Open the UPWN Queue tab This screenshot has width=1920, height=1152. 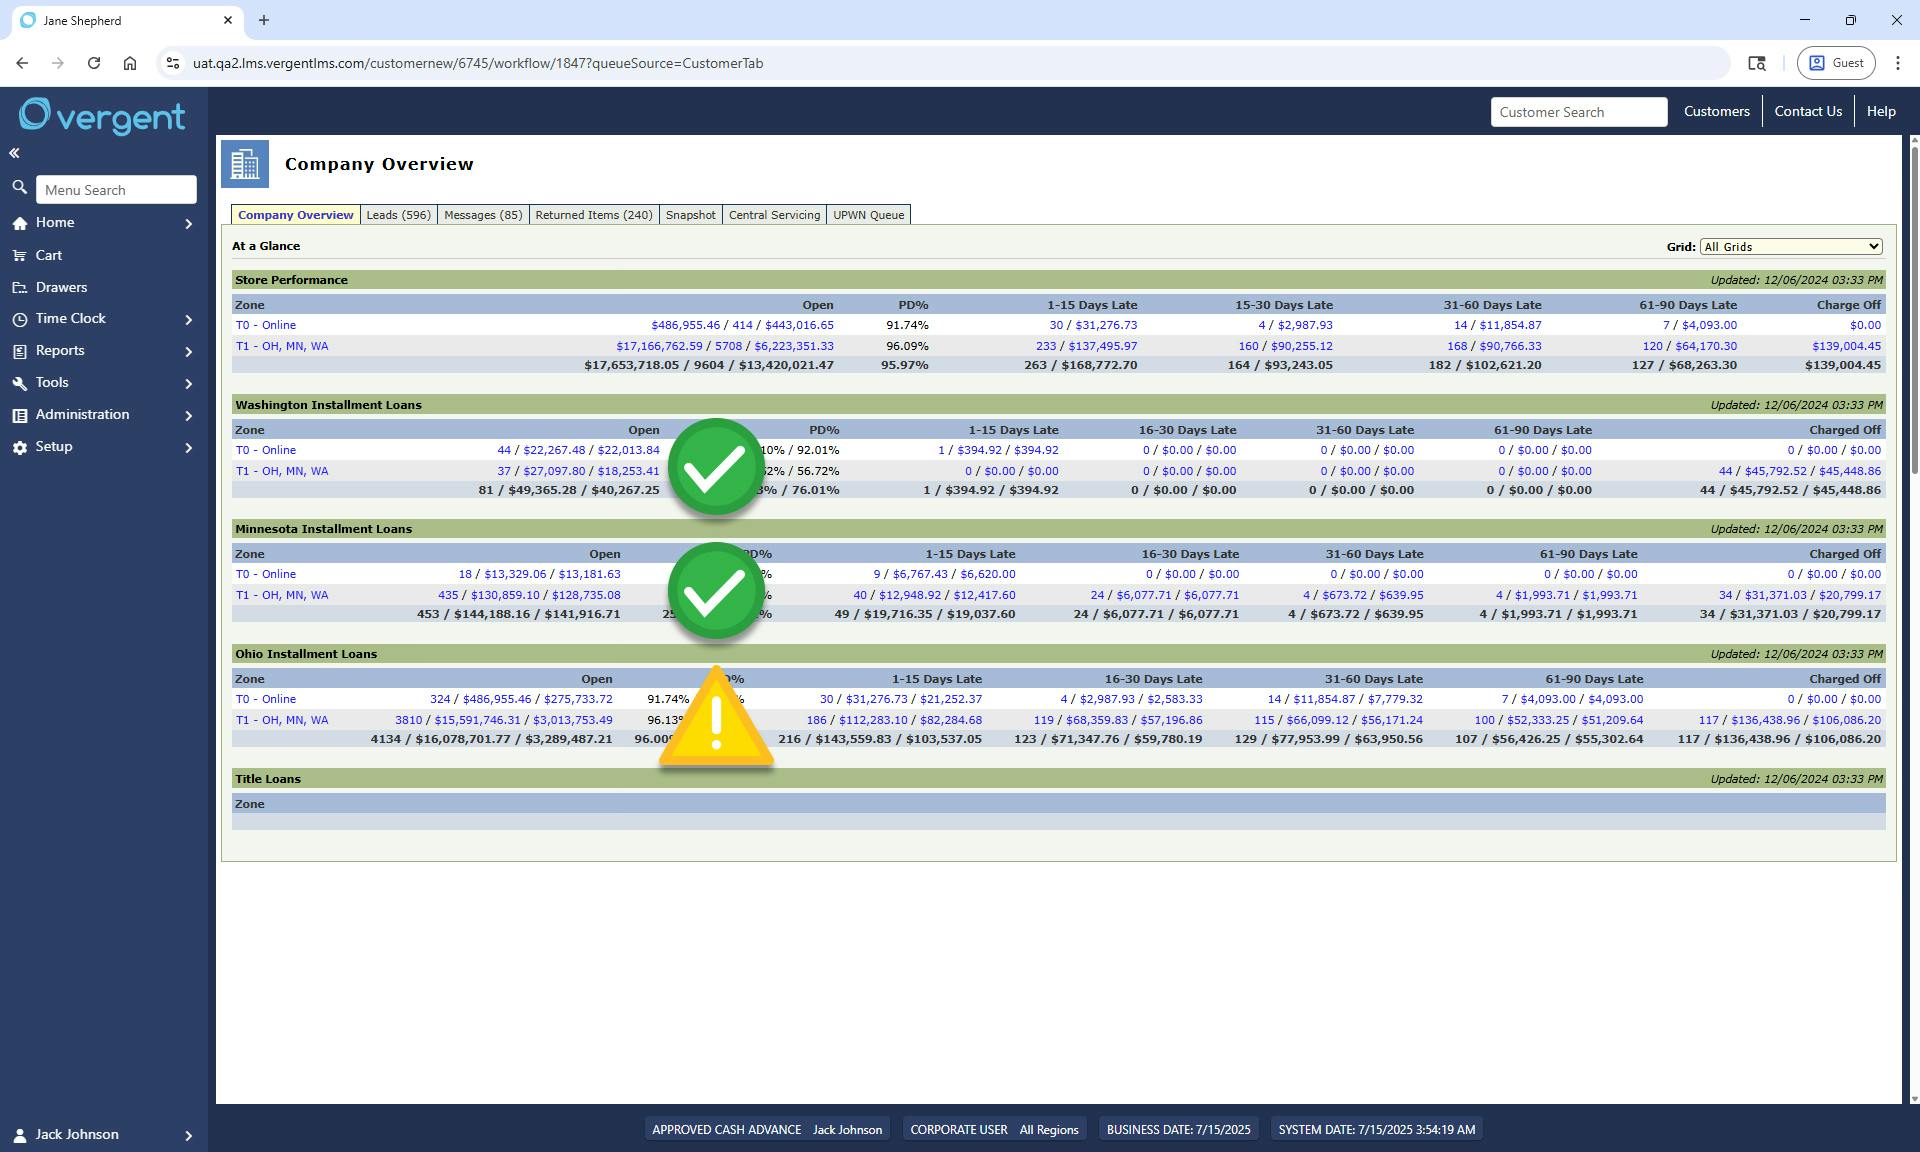click(869, 215)
